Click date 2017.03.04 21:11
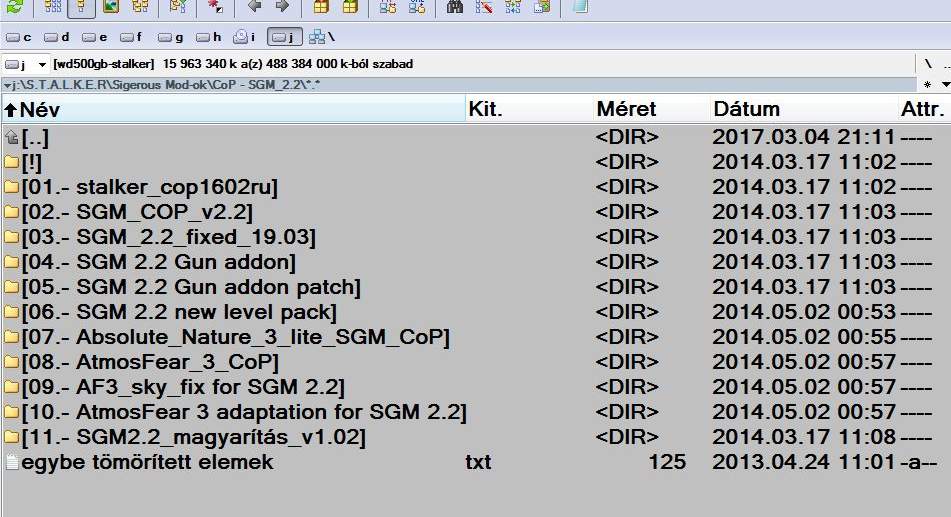The image size is (951, 517). click(x=804, y=138)
